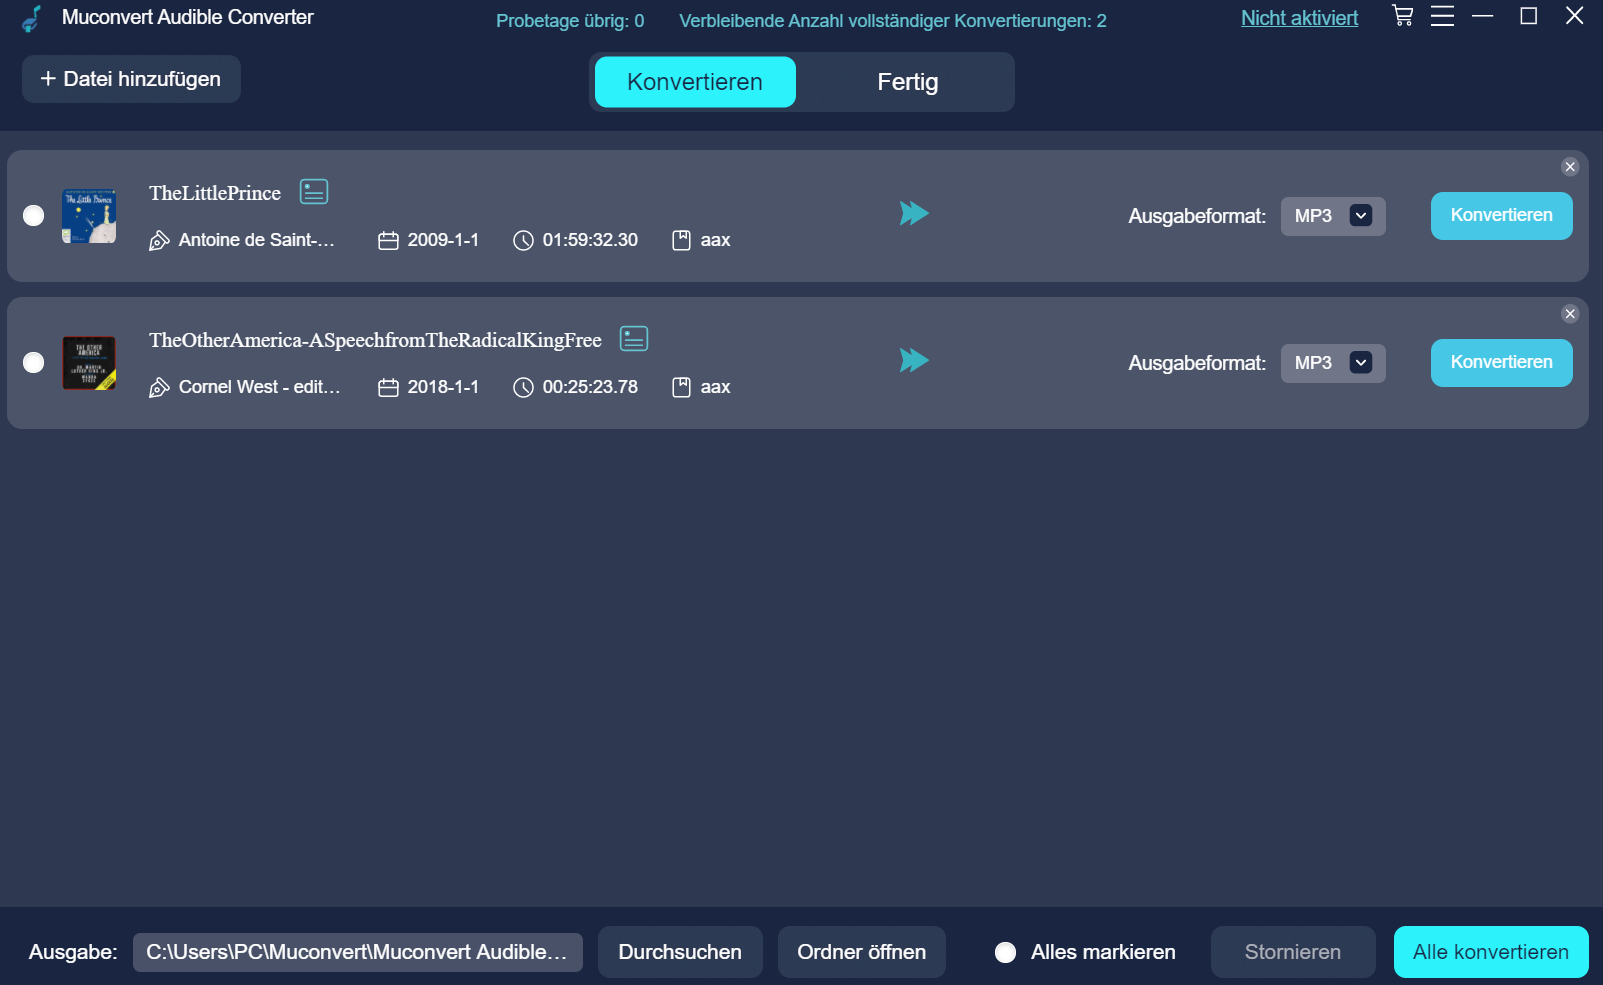Click TheOtherAmerica-ASpeechfromTheRadicalKingFree title
The height and width of the screenshot is (985, 1603).
tap(375, 340)
